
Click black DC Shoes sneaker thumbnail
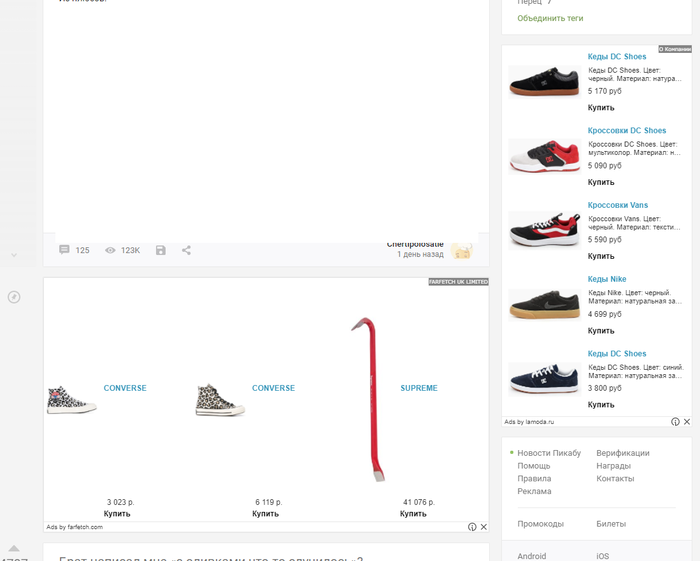(x=545, y=81)
